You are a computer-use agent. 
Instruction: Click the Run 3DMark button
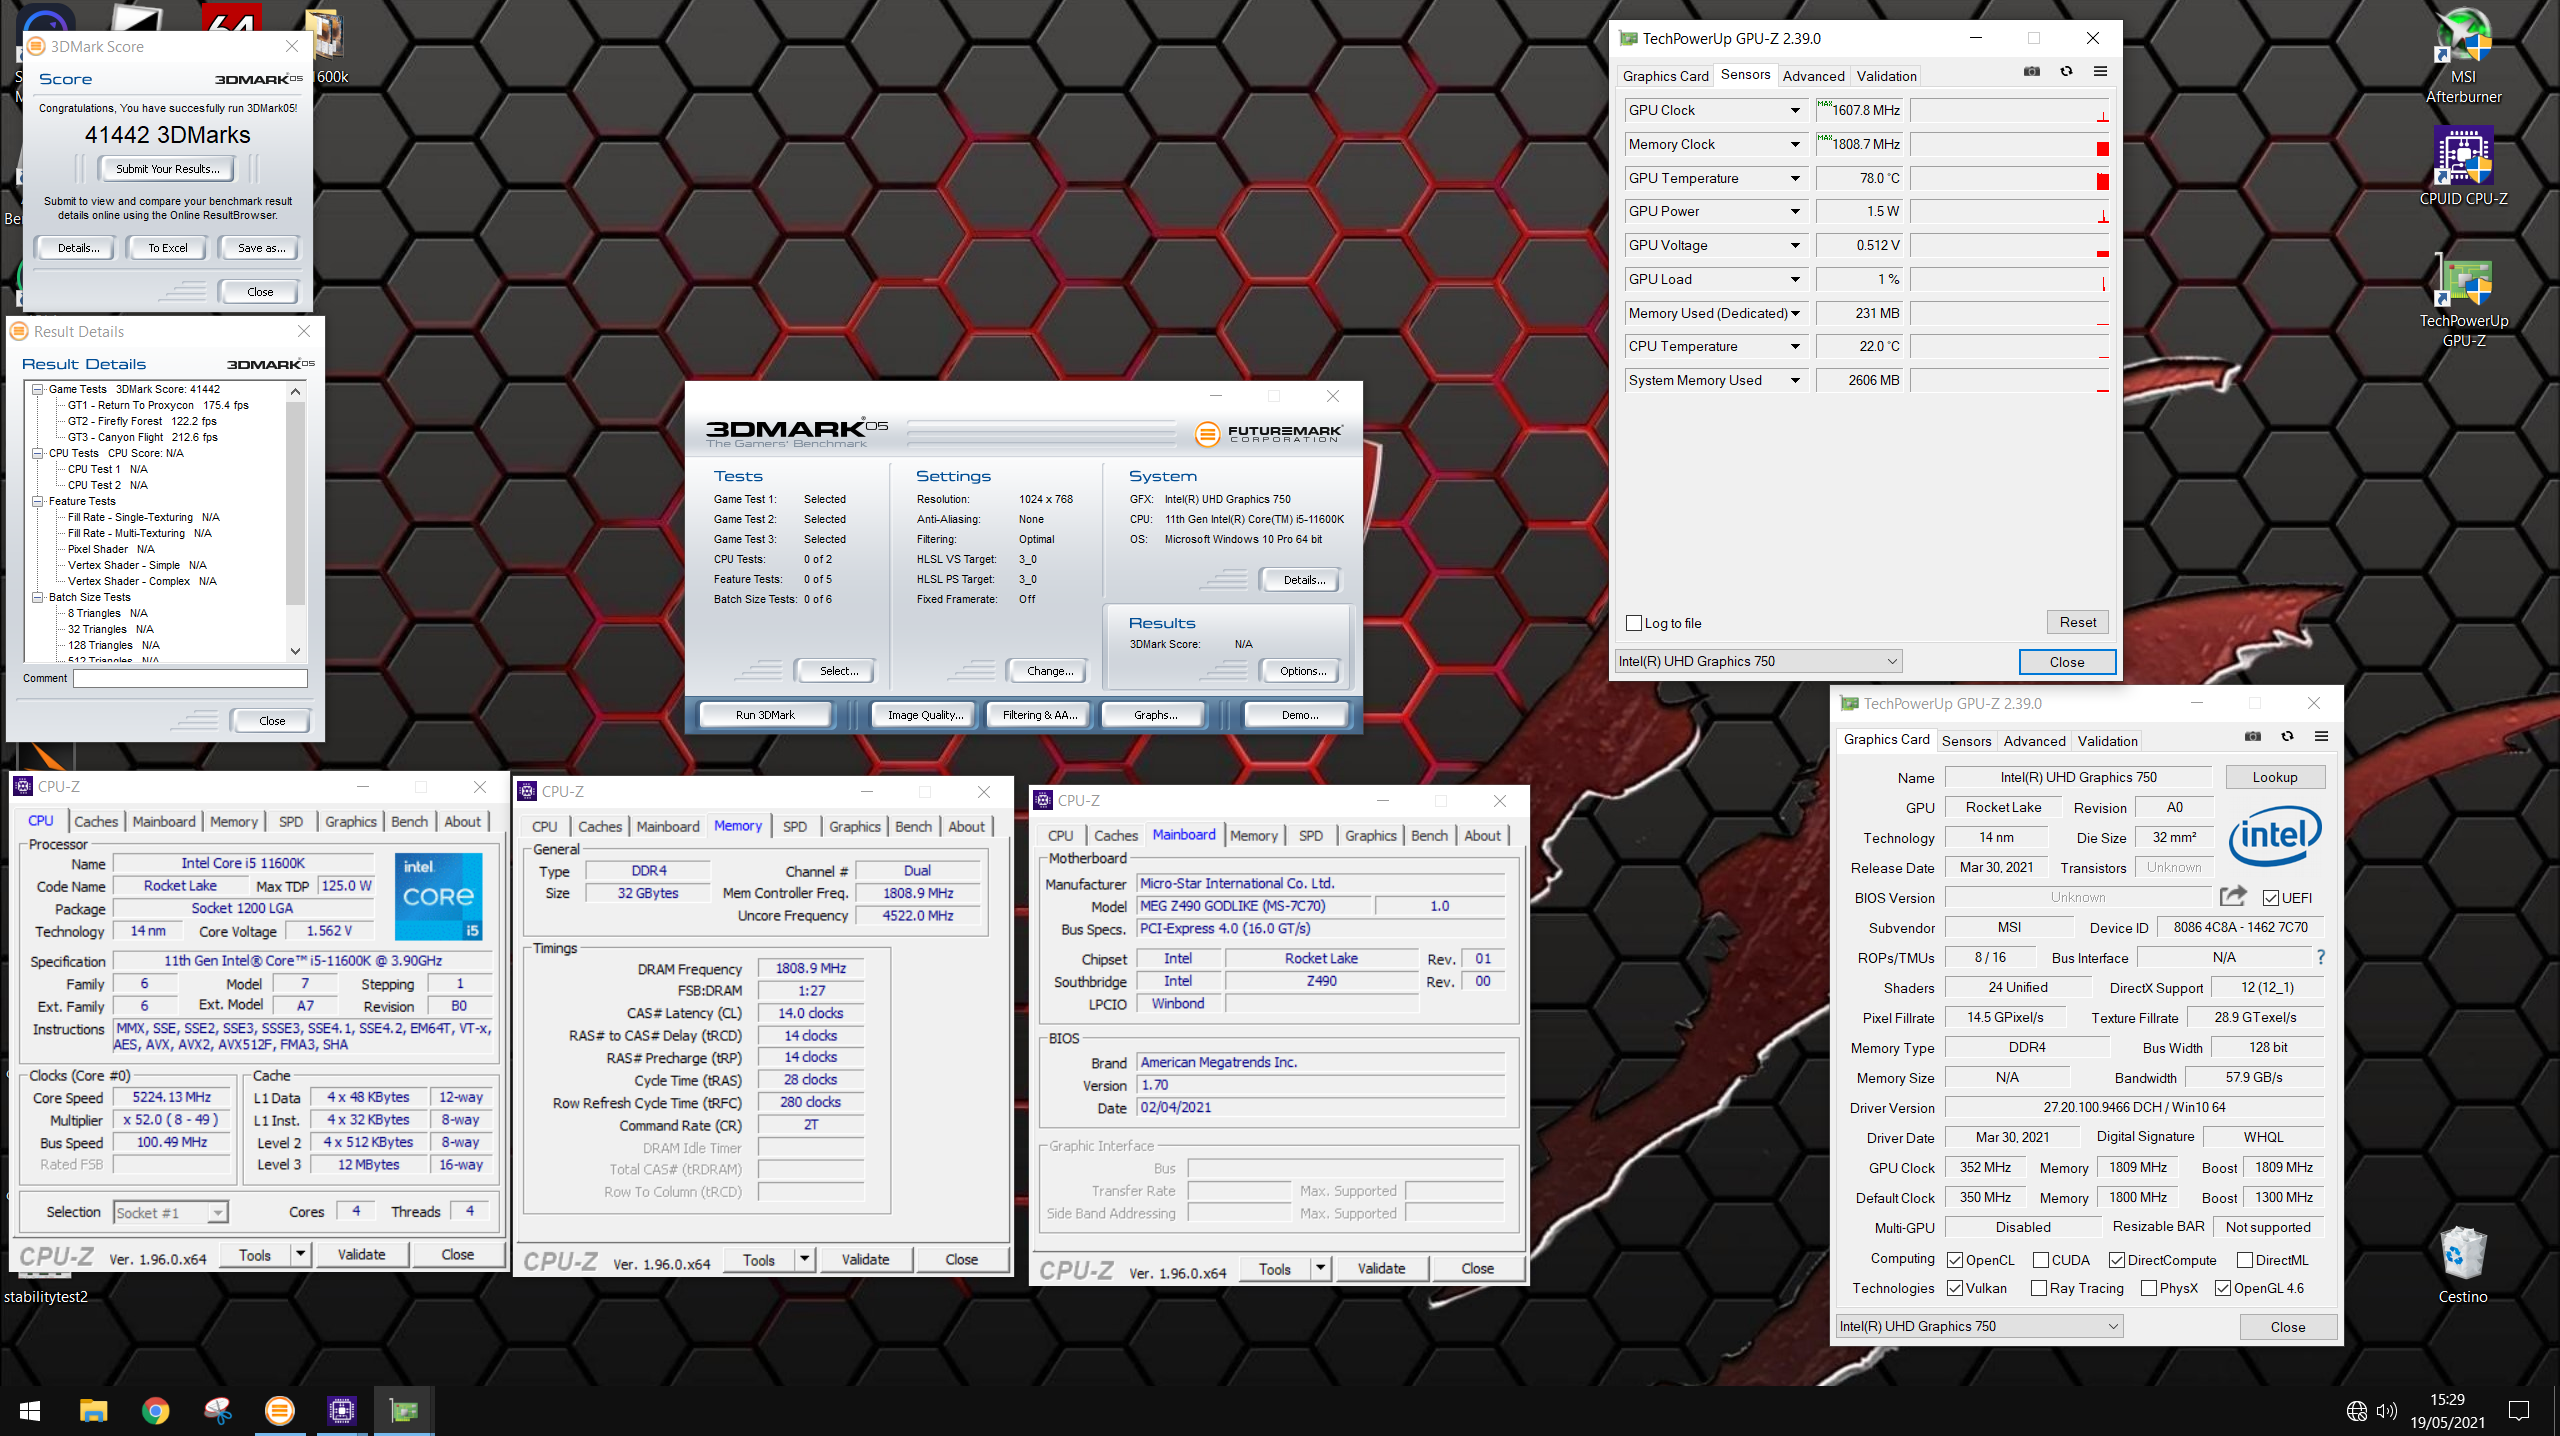click(765, 715)
